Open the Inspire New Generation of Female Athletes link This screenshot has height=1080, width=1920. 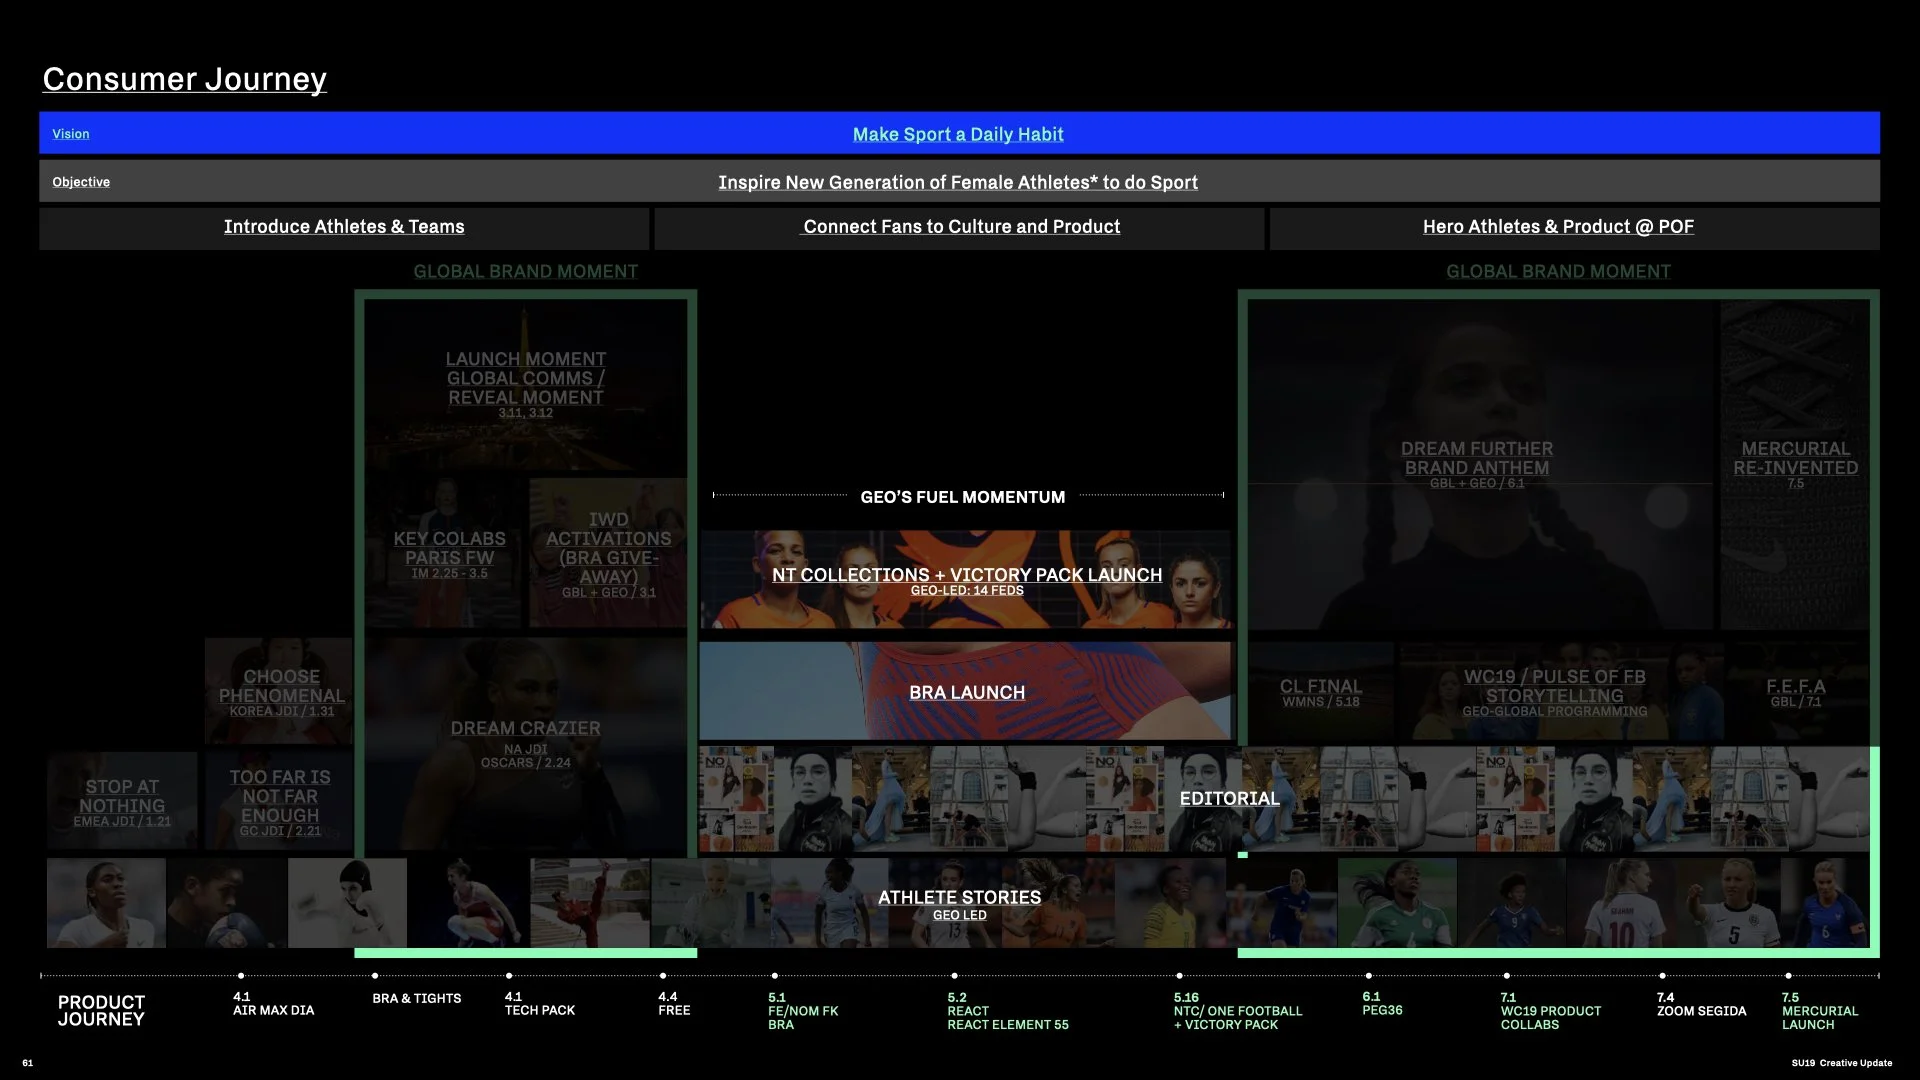[x=957, y=182]
